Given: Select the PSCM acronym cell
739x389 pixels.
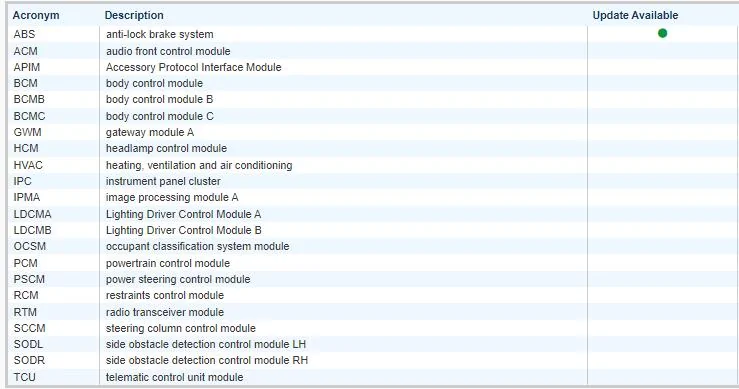Looking at the screenshot, I should click(29, 279).
